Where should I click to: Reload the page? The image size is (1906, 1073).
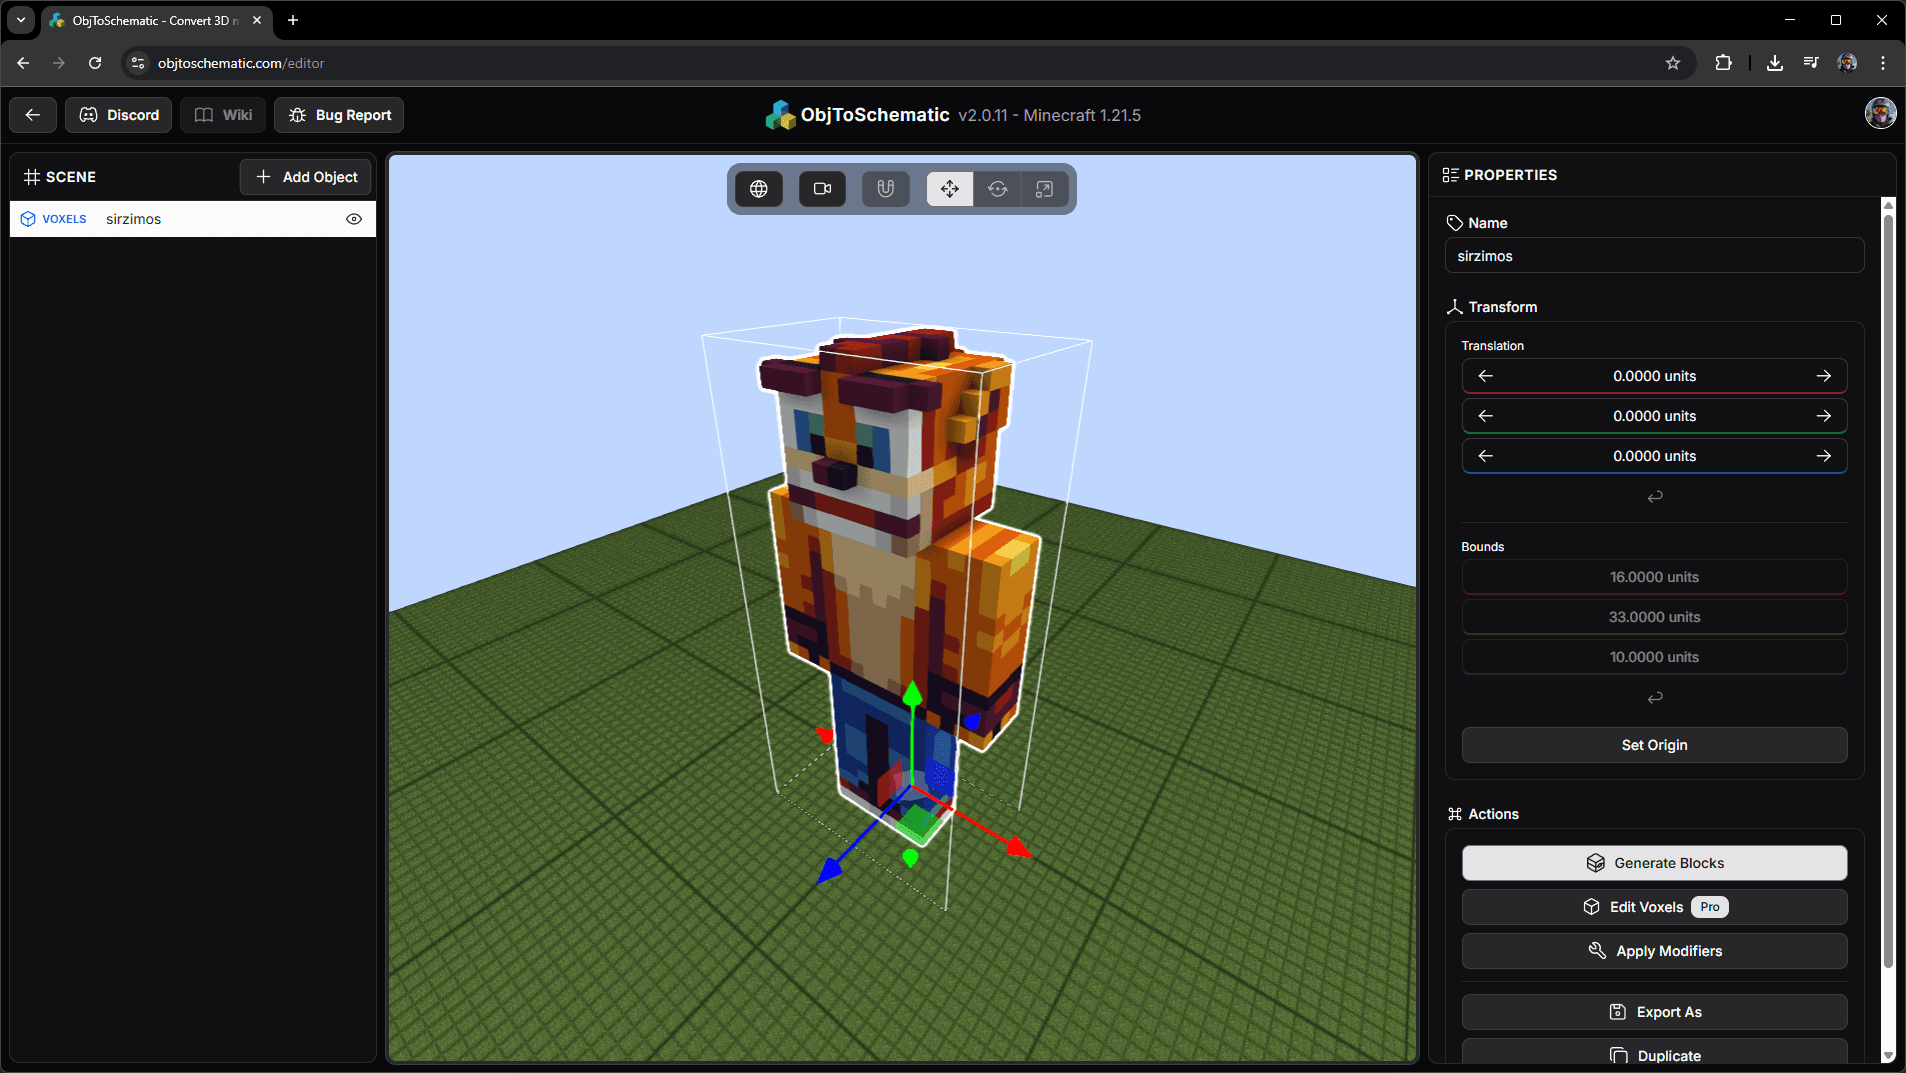(95, 63)
